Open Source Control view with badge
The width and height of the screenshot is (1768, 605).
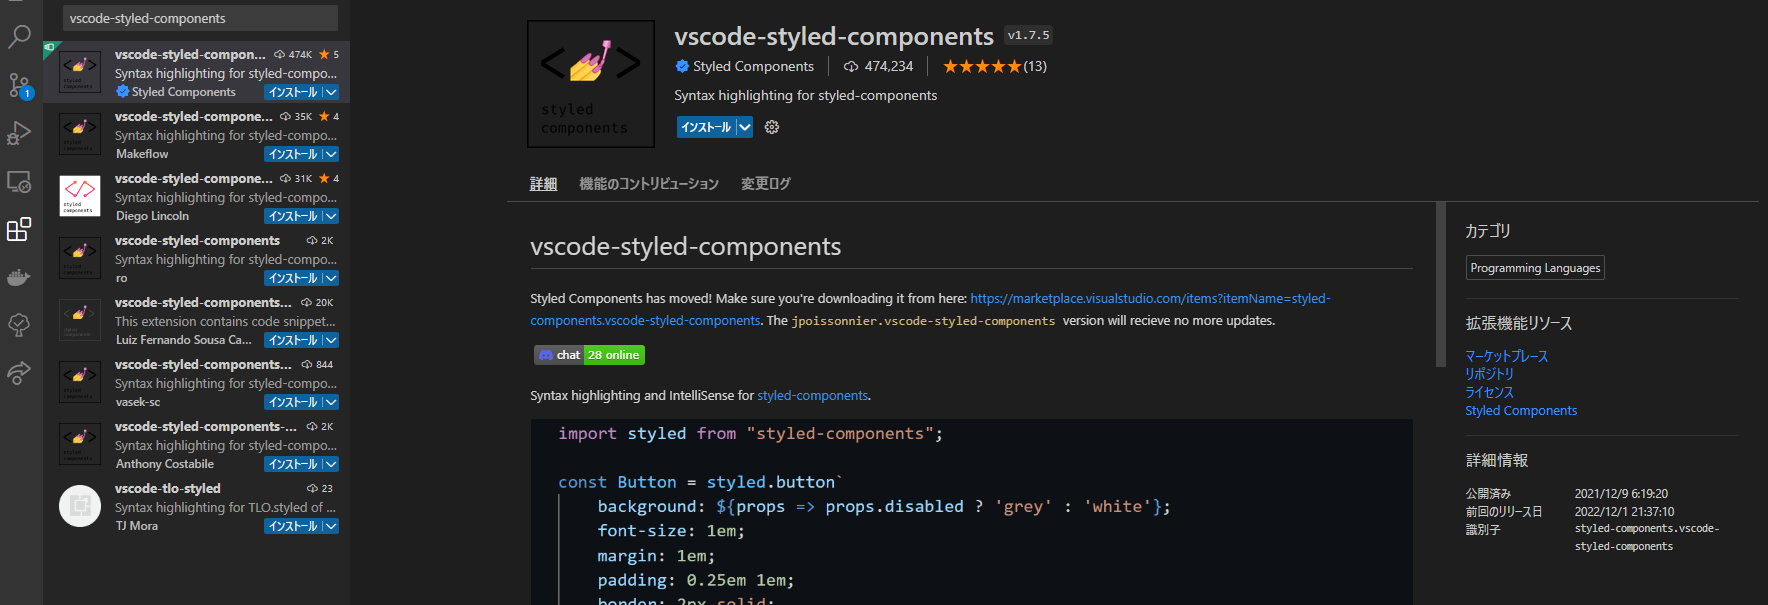19,85
